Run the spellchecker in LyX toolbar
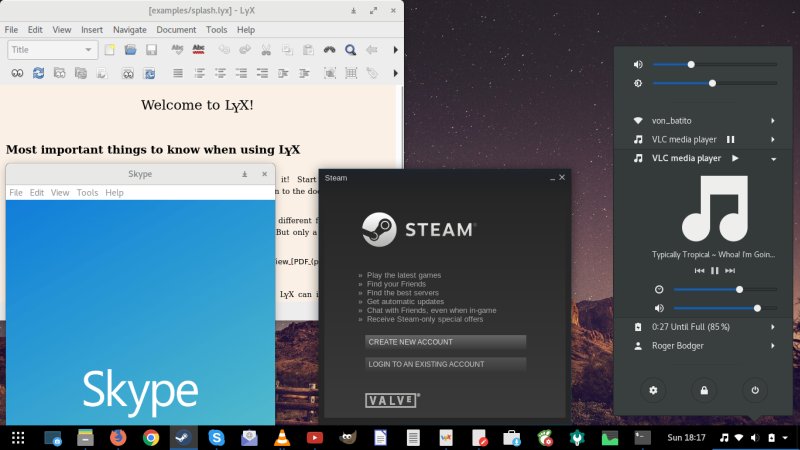This screenshot has width=800, height=450. (x=177, y=49)
